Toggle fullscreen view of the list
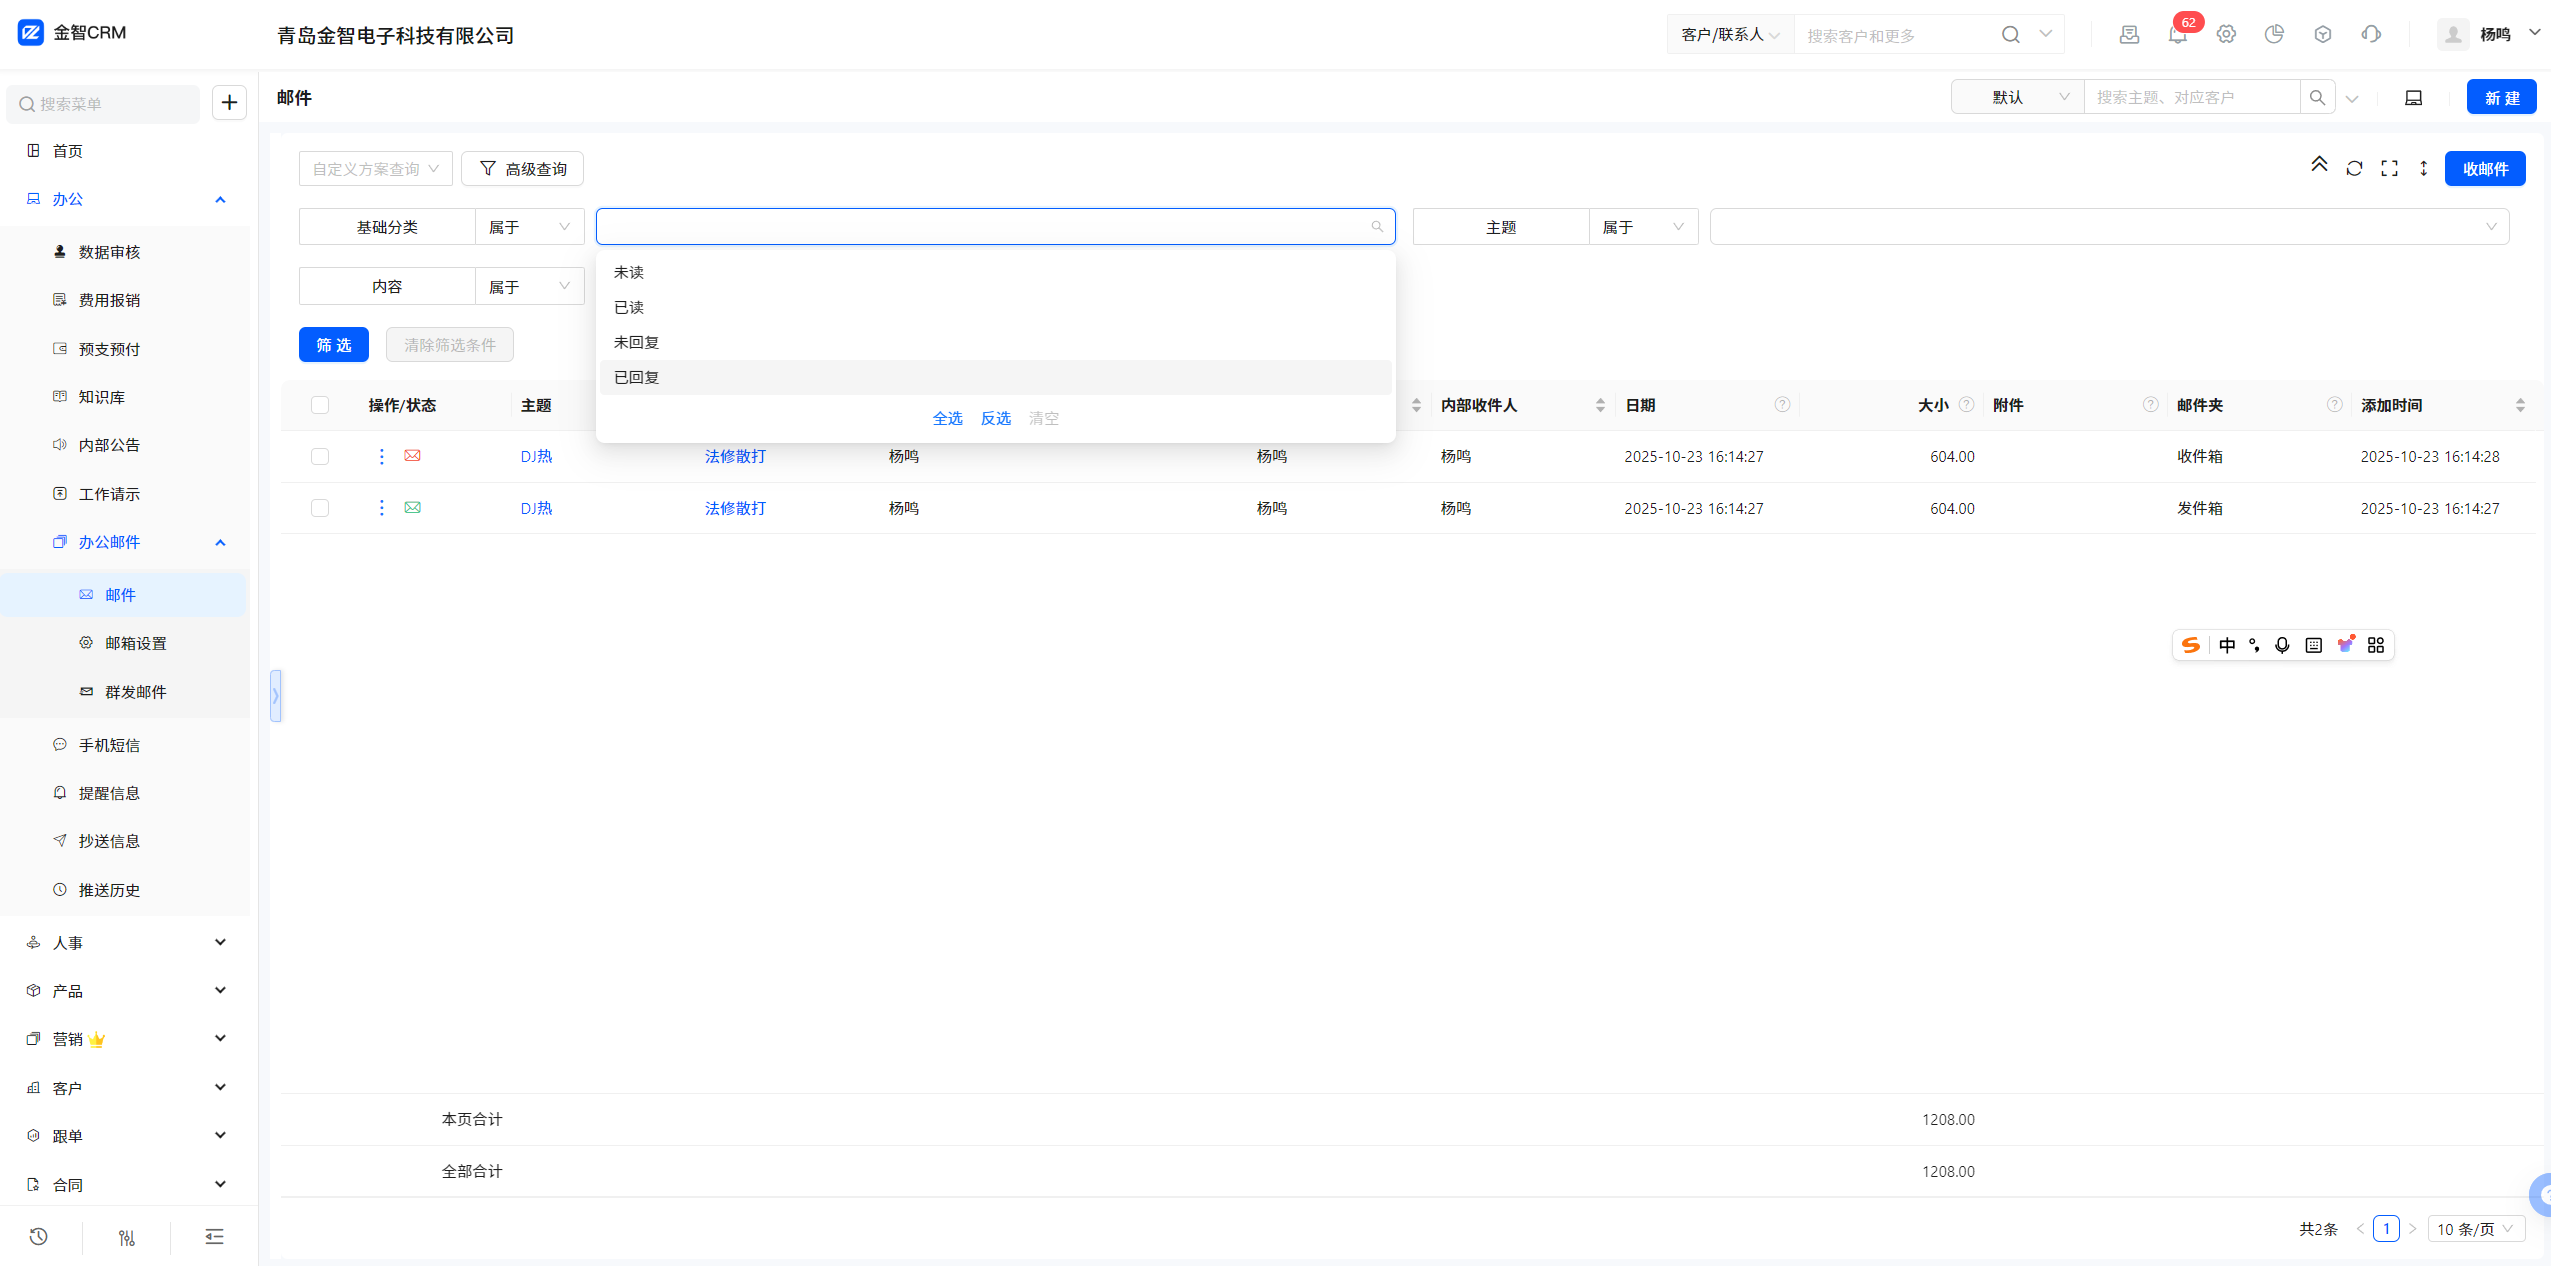Image resolution: width=2551 pixels, height=1266 pixels. click(2389, 168)
